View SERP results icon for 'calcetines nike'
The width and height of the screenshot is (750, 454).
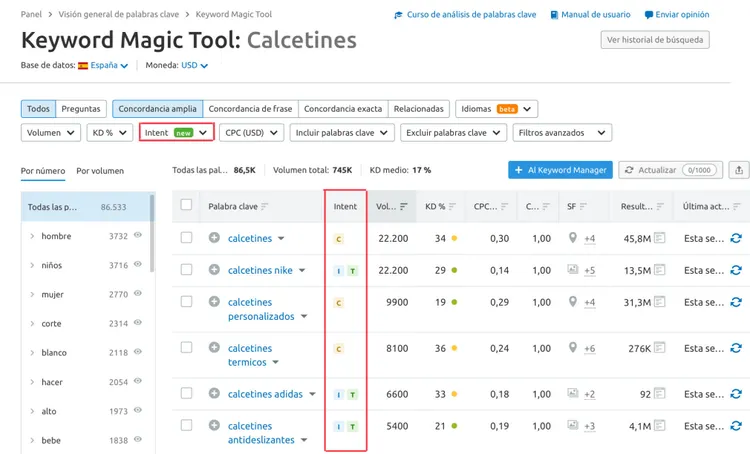[x=660, y=269]
